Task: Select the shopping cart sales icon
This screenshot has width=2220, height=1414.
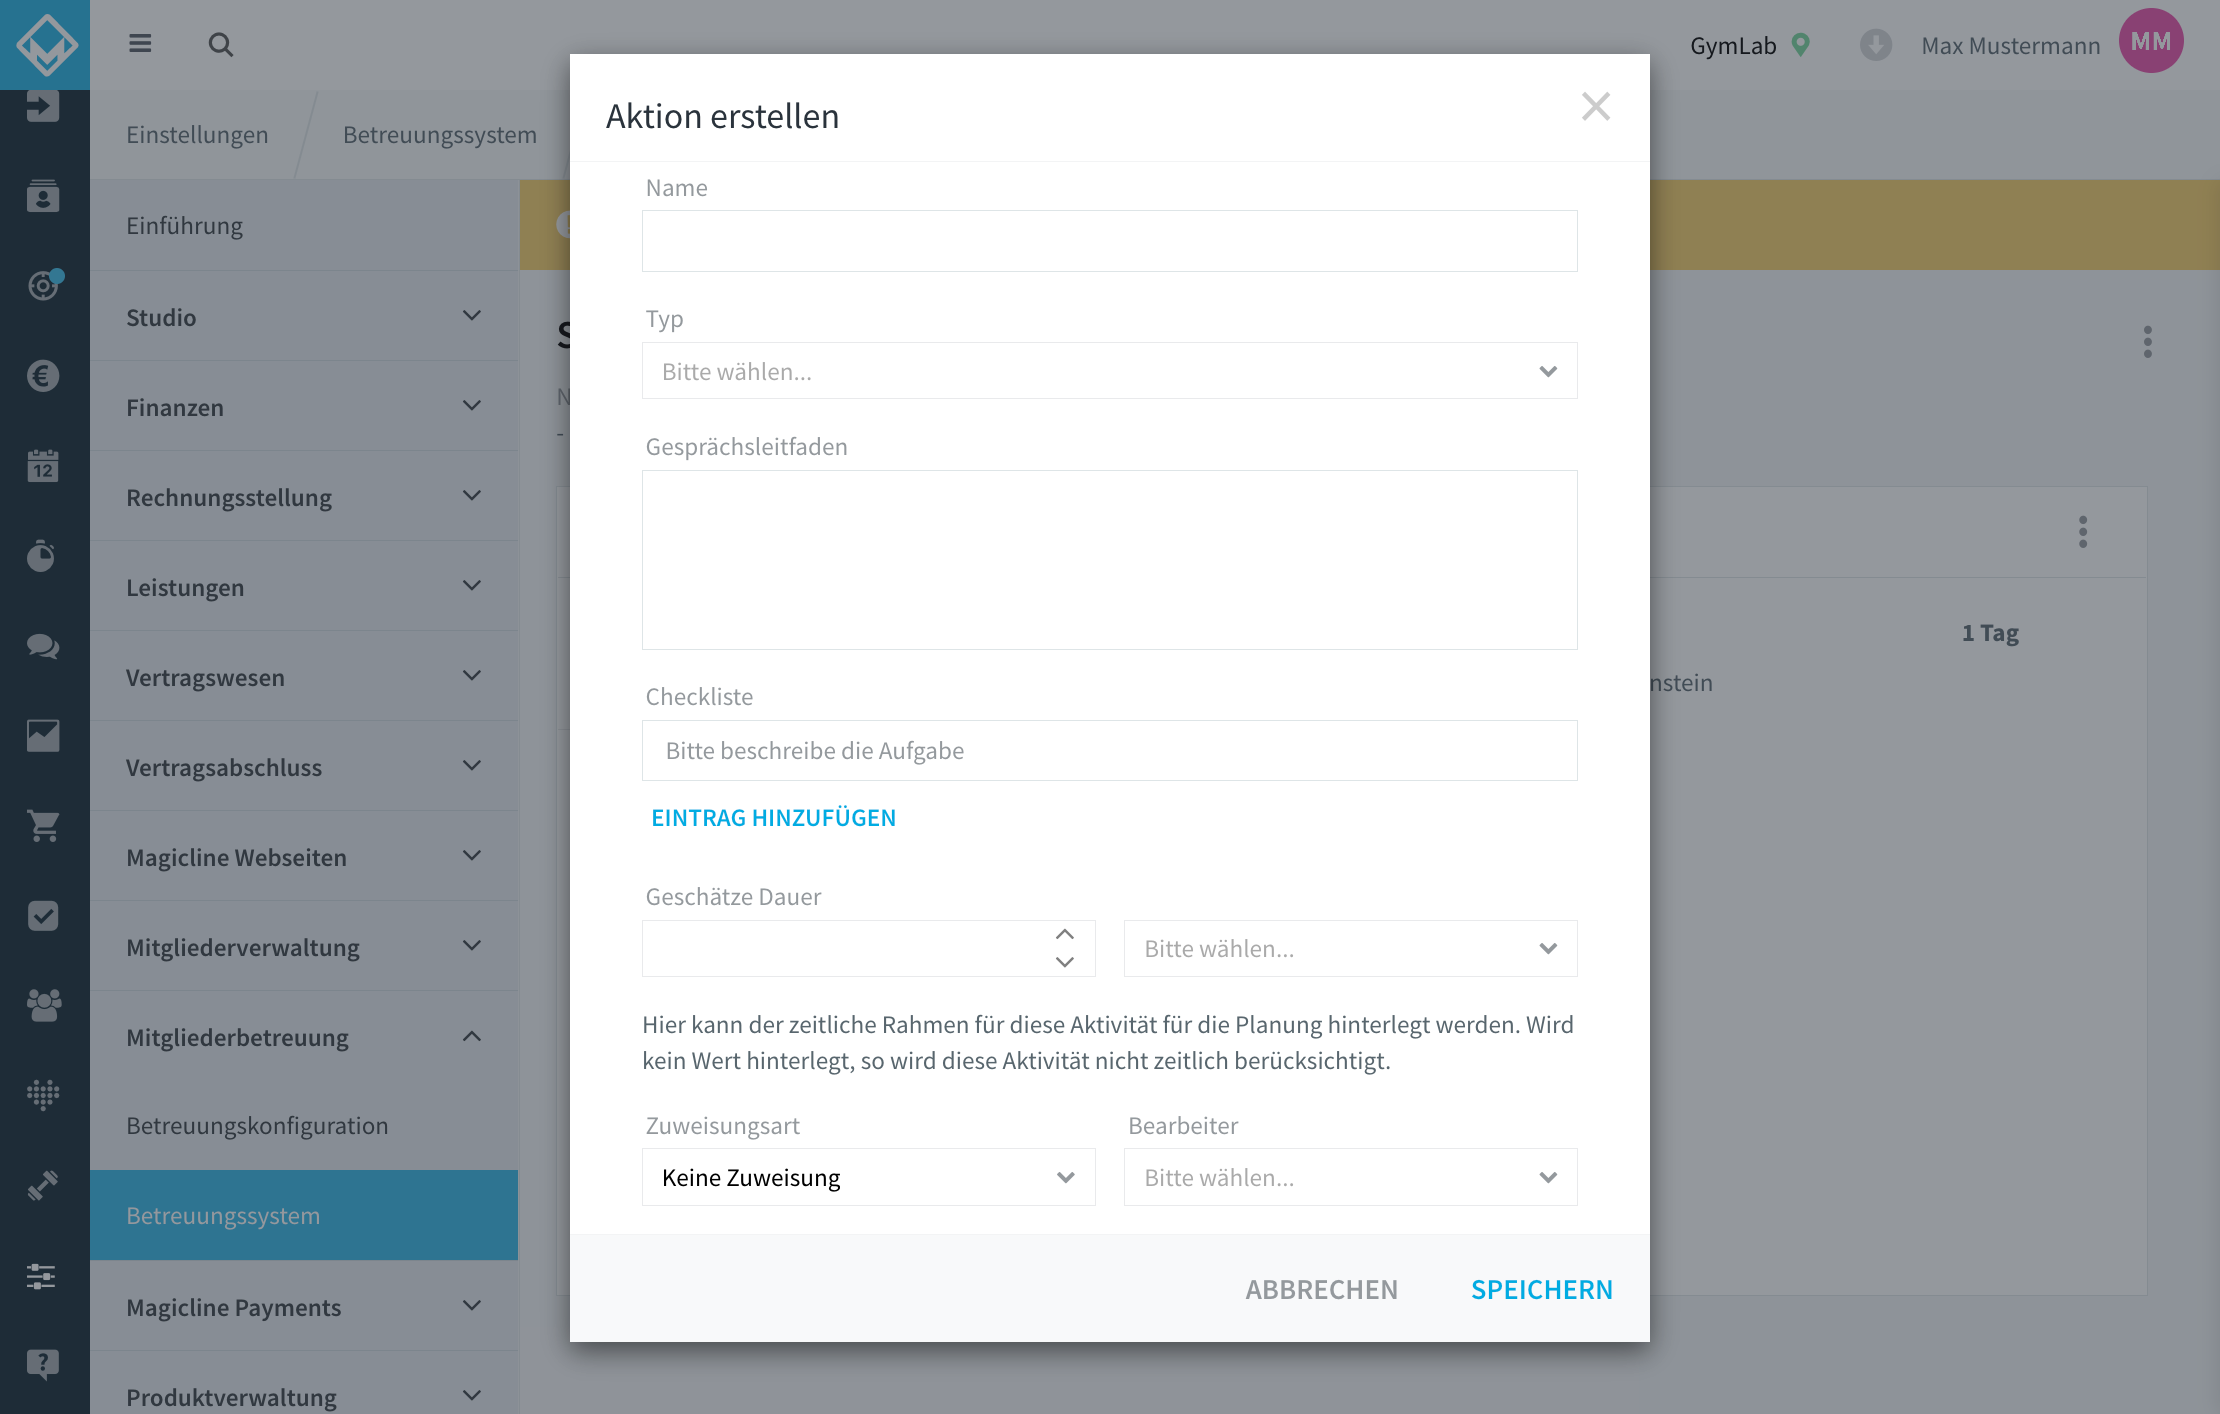Action: tap(43, 826)
